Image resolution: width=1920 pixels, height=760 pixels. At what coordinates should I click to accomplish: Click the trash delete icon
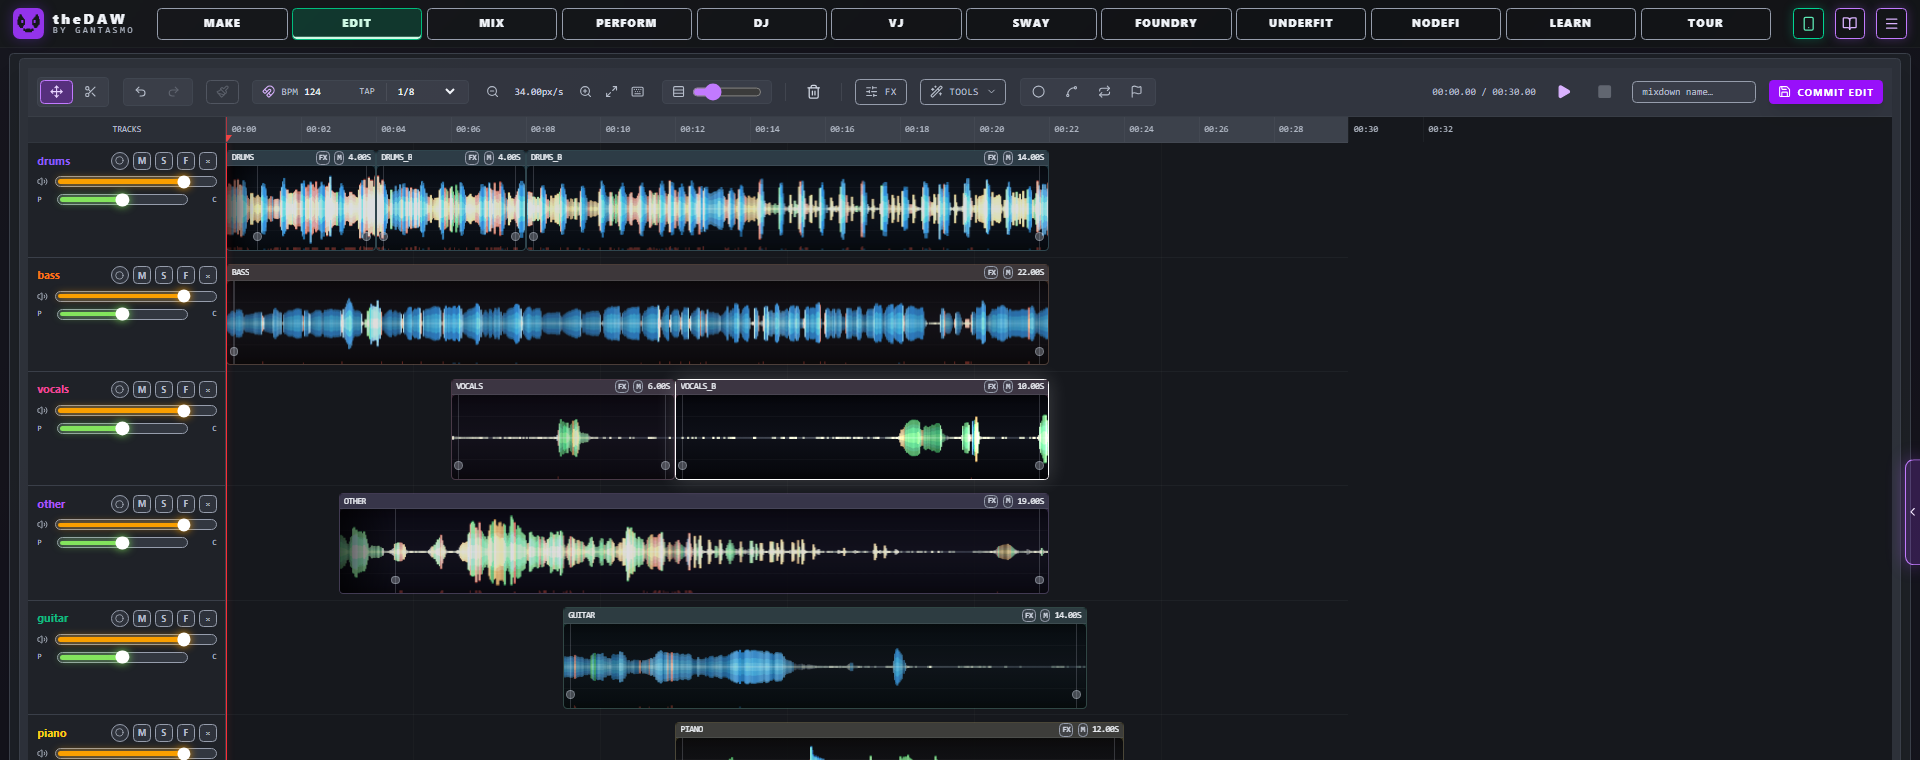click(x=814, y=92)
